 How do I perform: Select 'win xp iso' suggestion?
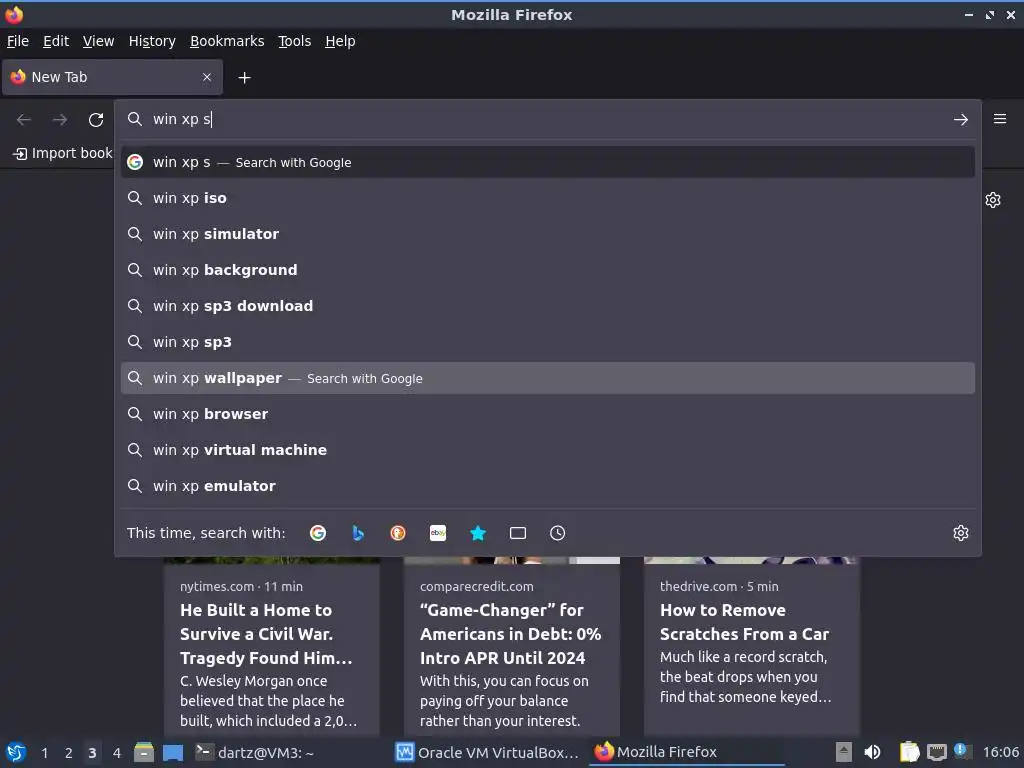tap(548, 198)
